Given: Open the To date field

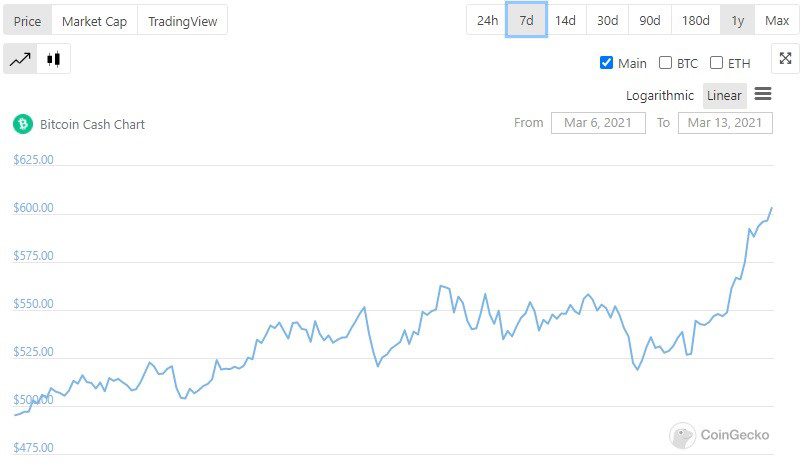Looking at the screenshot, I should 725,123.
